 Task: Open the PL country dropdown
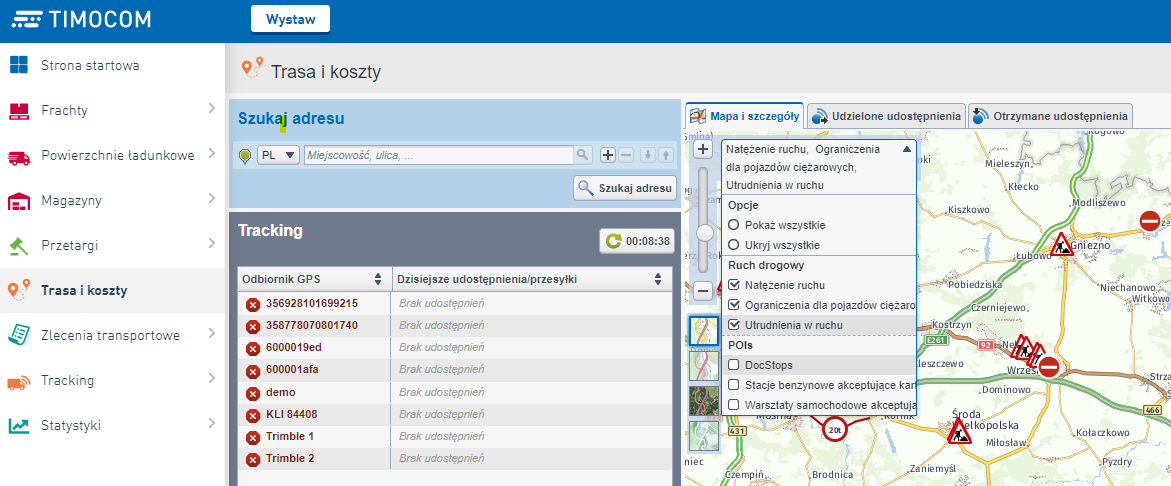(278, 155)
